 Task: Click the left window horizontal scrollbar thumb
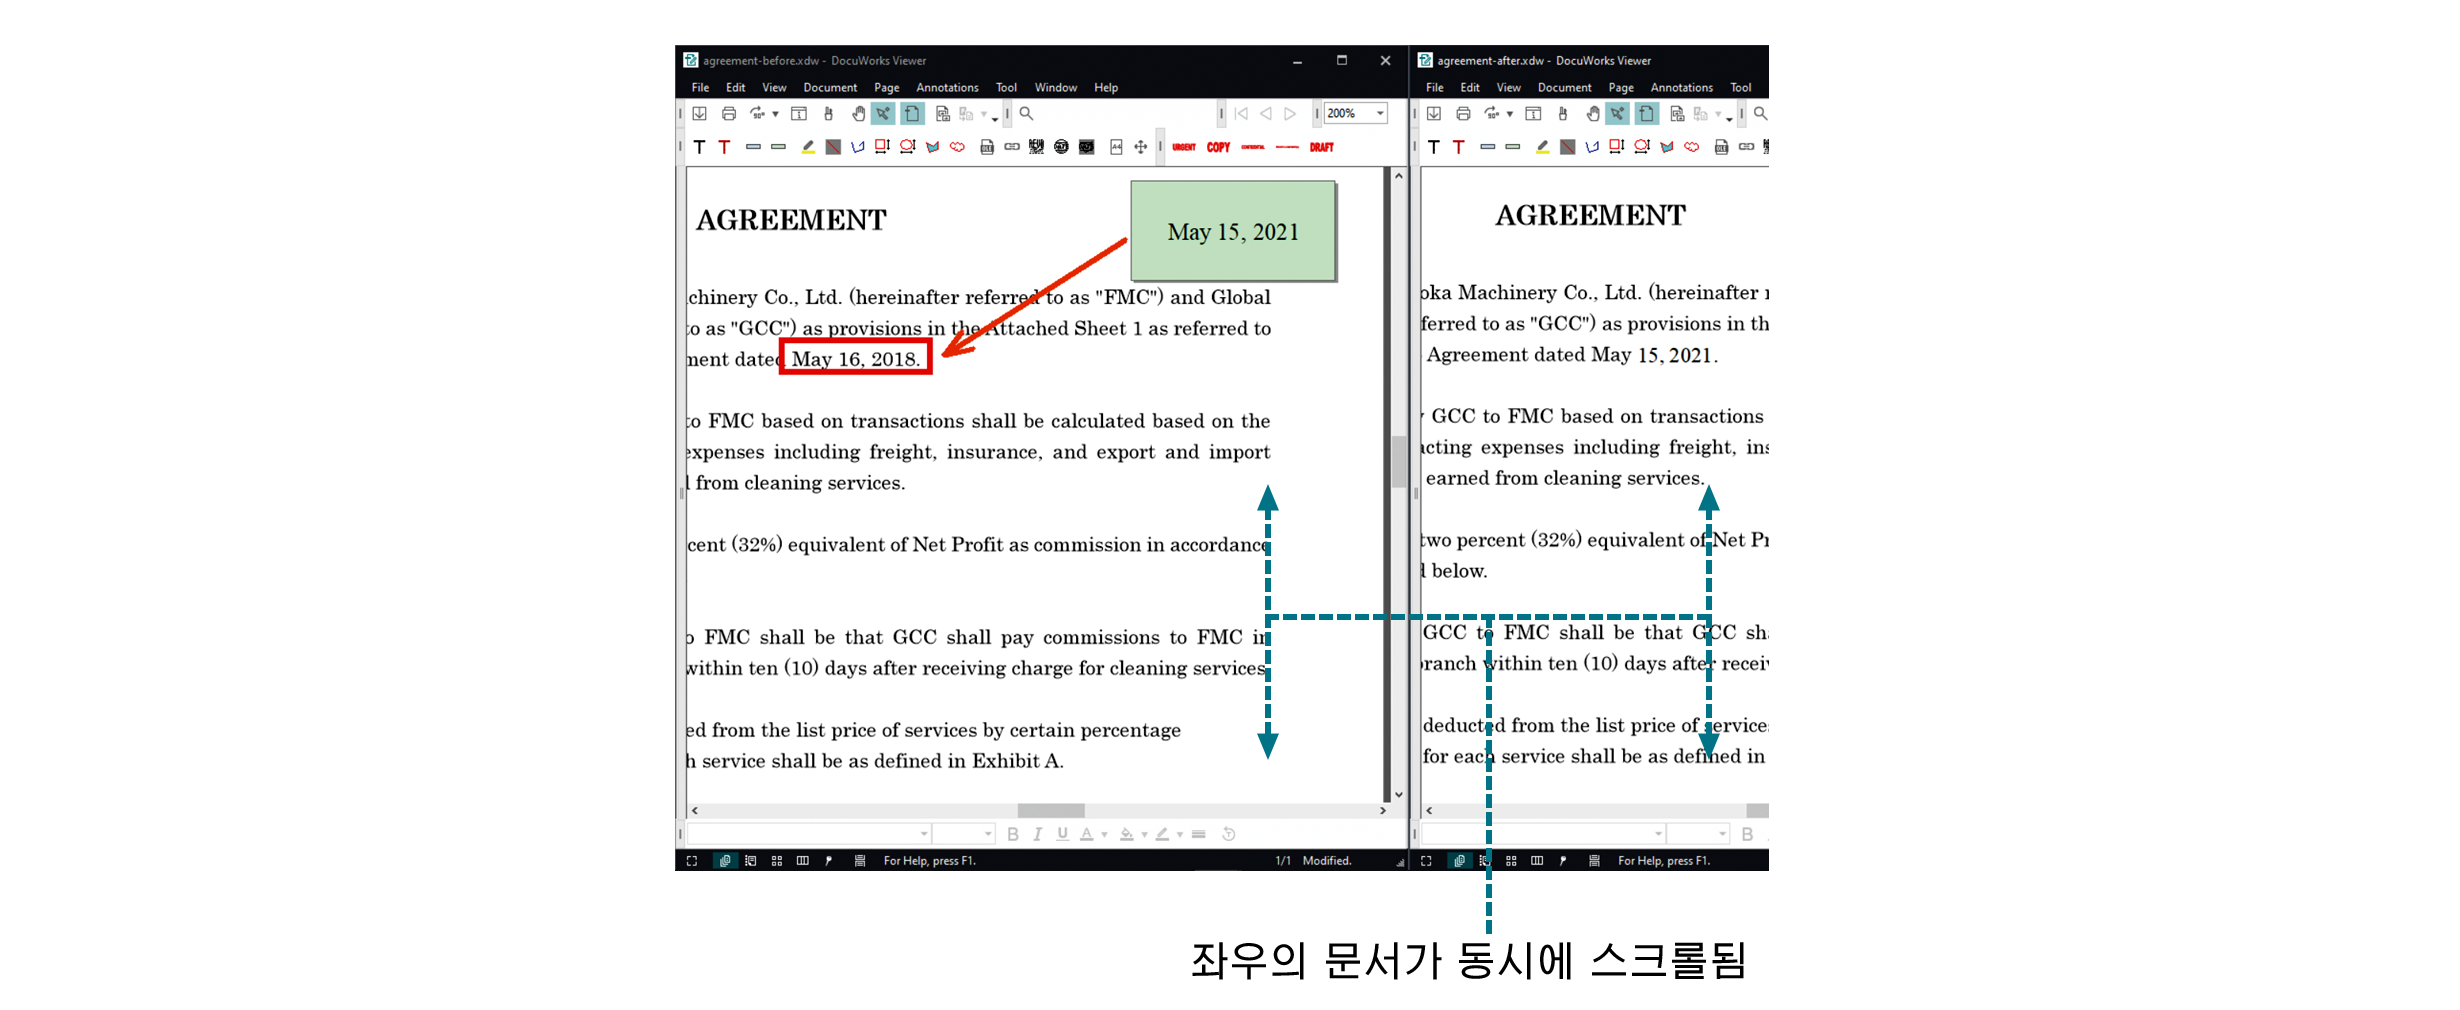1050,811
